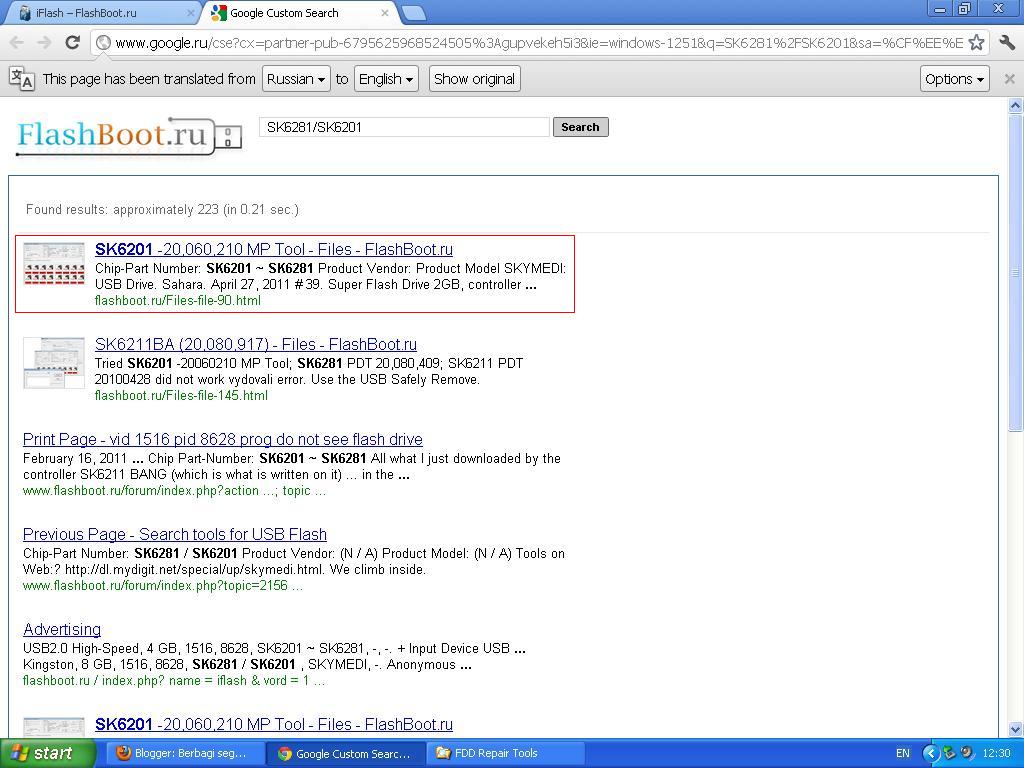Image resolution: width=1024 pixels, height=768 pixels.
Task: Click EN language indicator in tray
Action: pos(903,753)
